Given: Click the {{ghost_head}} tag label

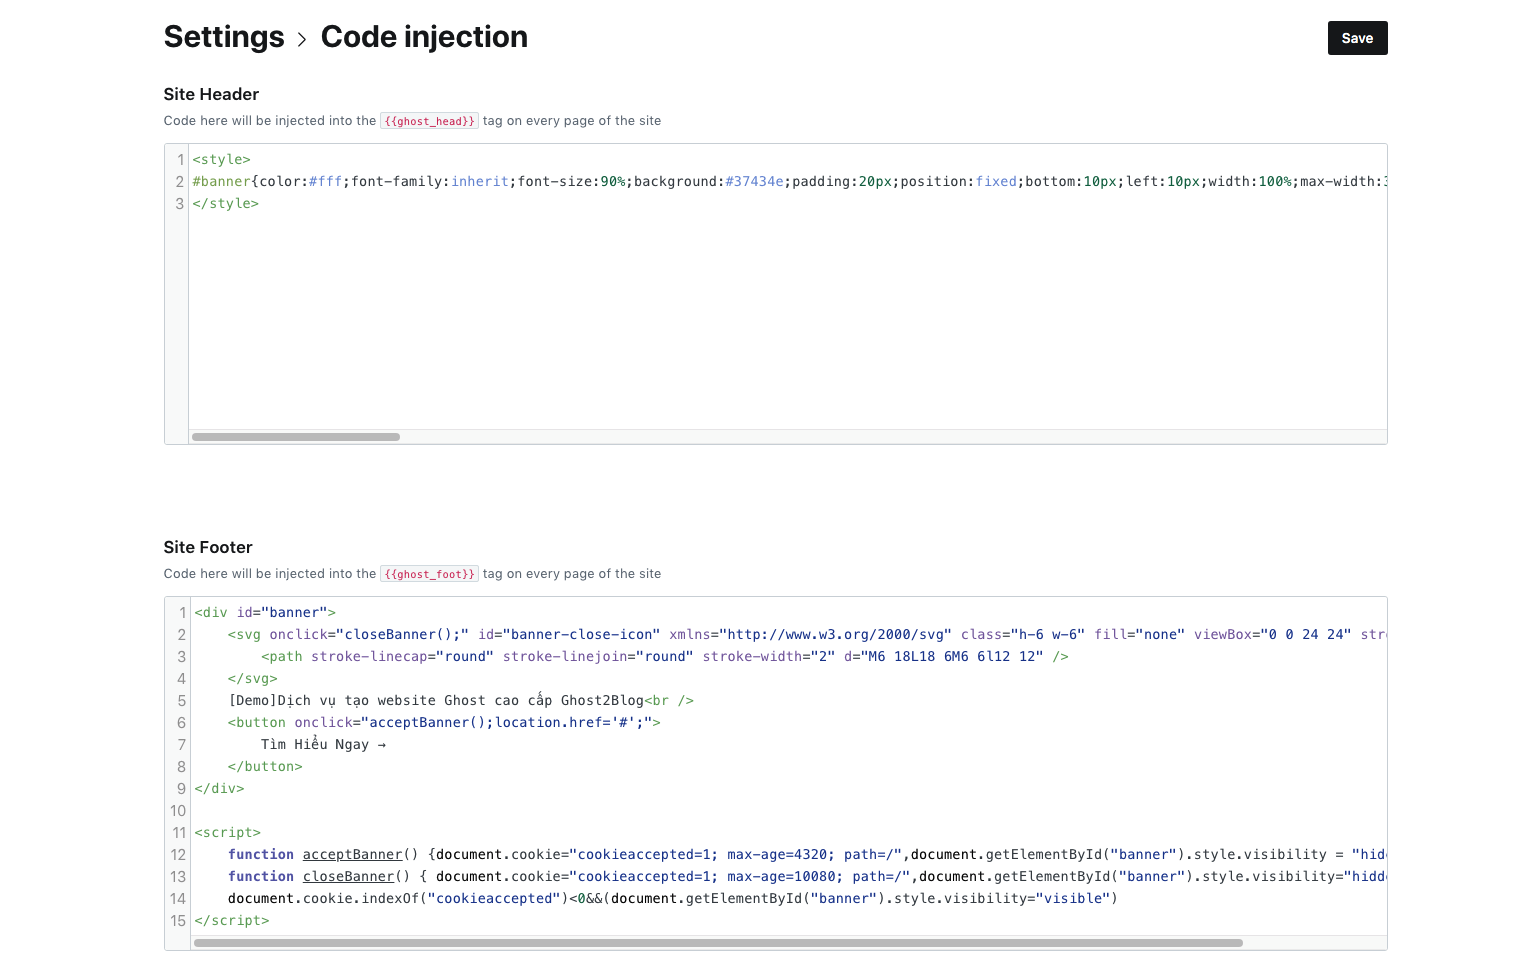Looking at the screenshot, I should coord(429,121).
